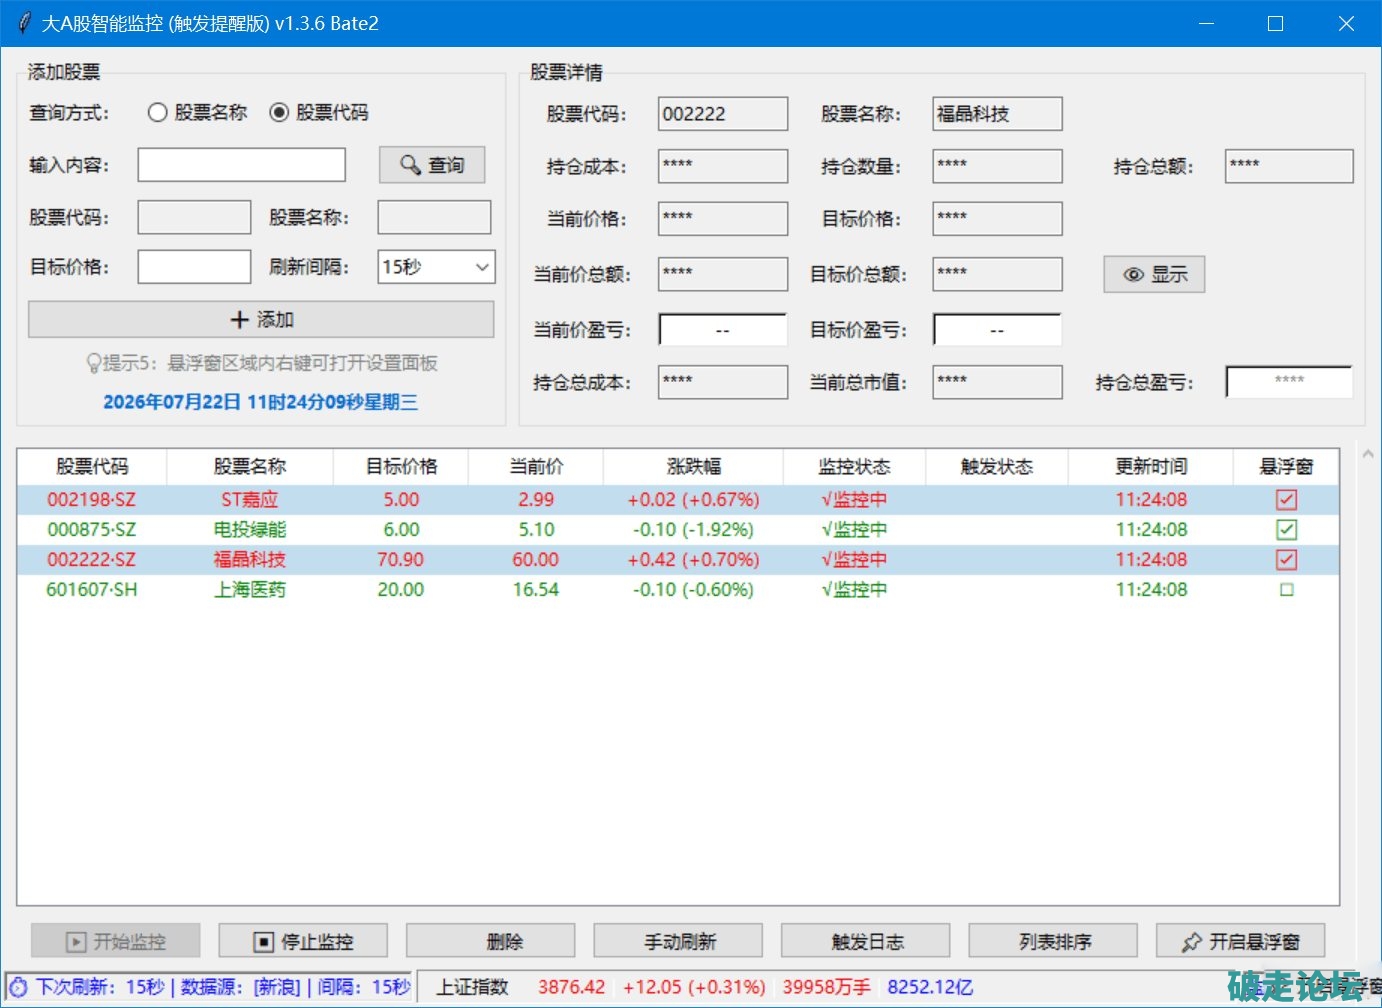Viewport: 1382px width, 1008px height.
Task: Click the 停止监控 button
Action: tap(304, 941)
